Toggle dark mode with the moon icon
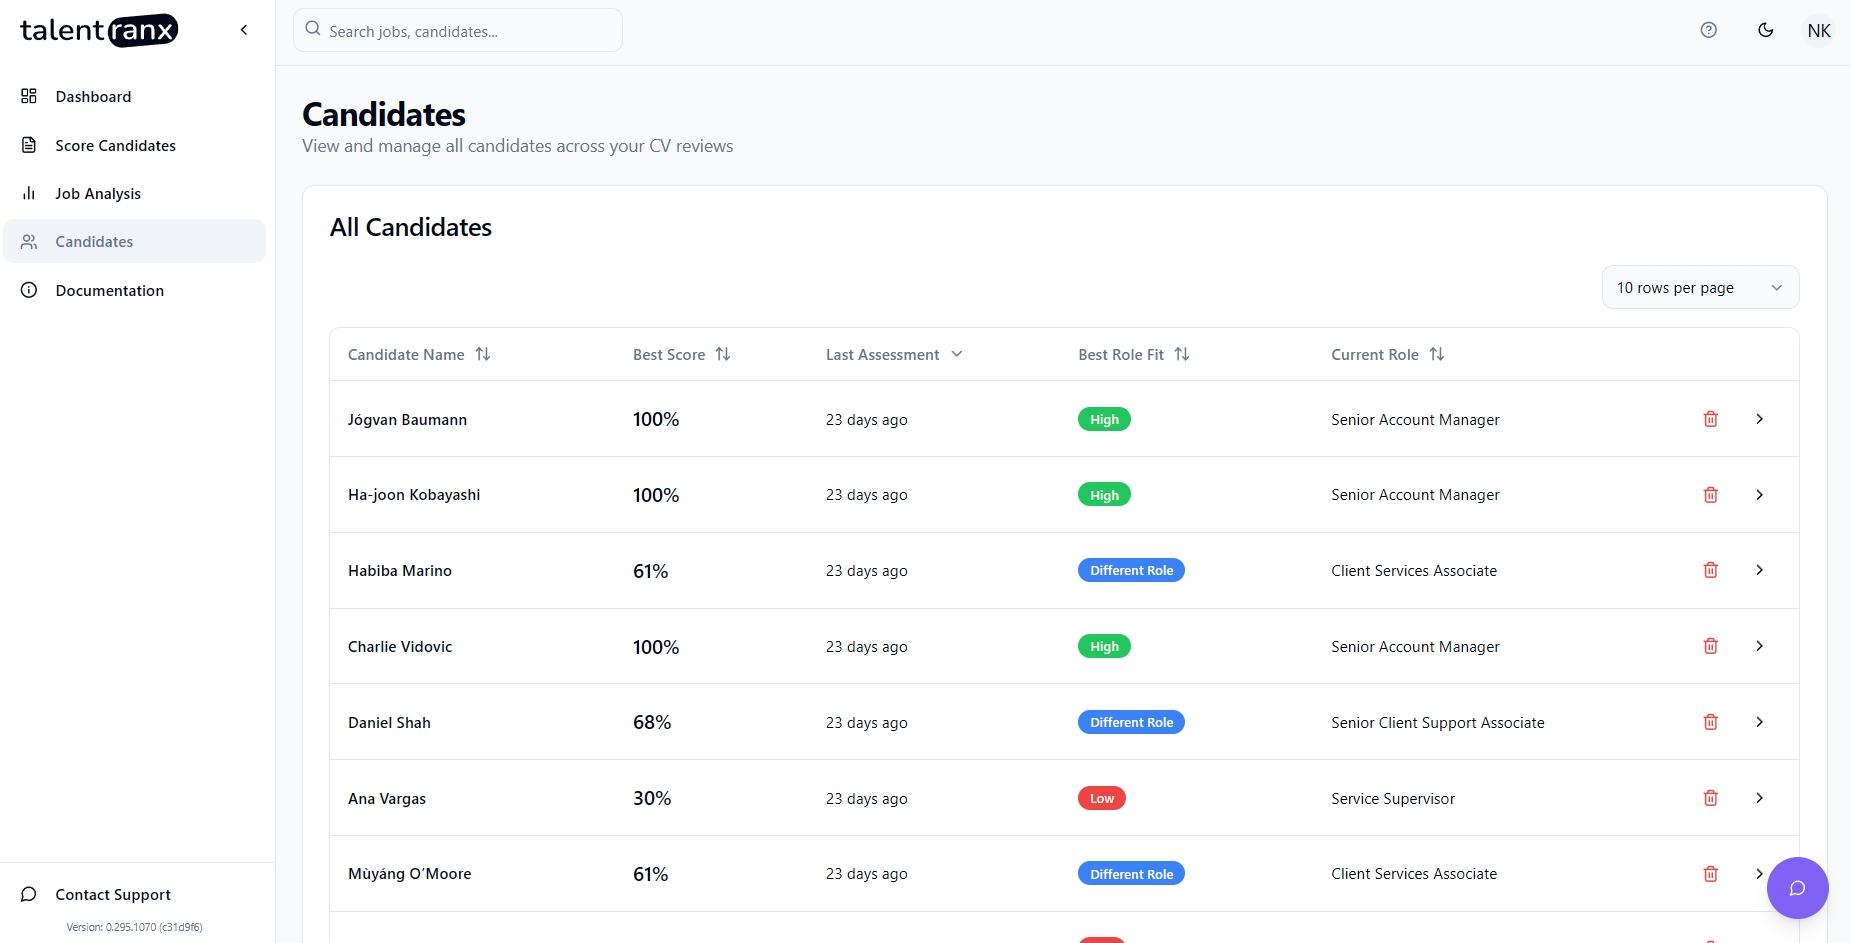 (1765, 30)
